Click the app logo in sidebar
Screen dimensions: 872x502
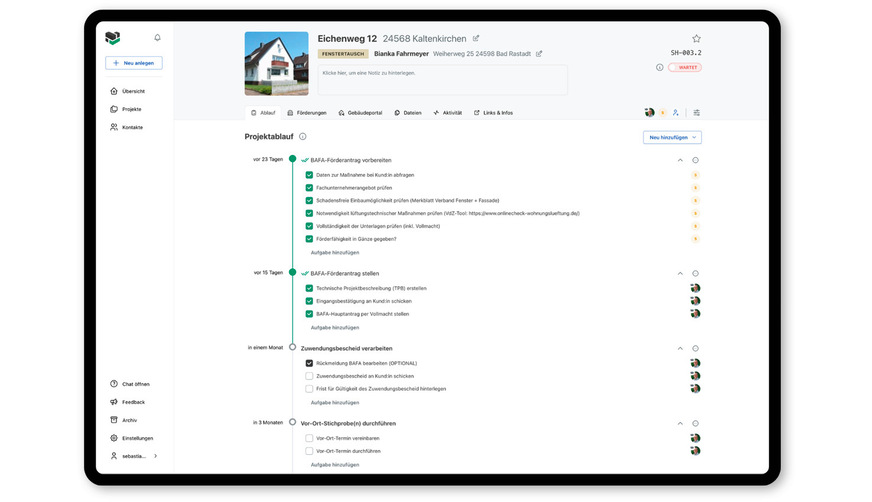(113, 37)
